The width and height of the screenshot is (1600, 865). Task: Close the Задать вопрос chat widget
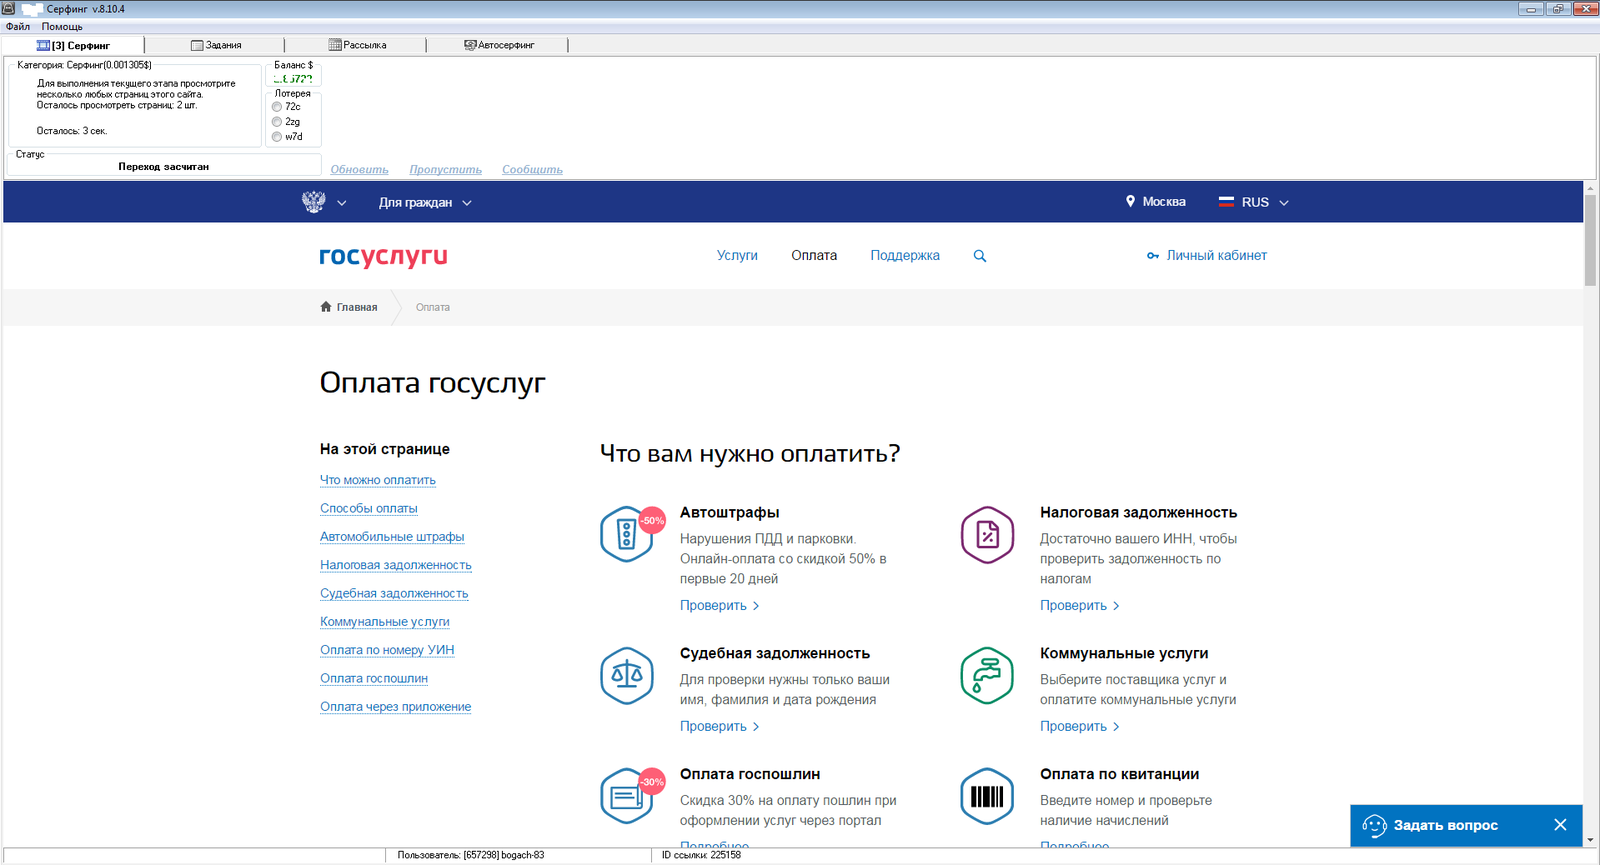click(1560, 825)
